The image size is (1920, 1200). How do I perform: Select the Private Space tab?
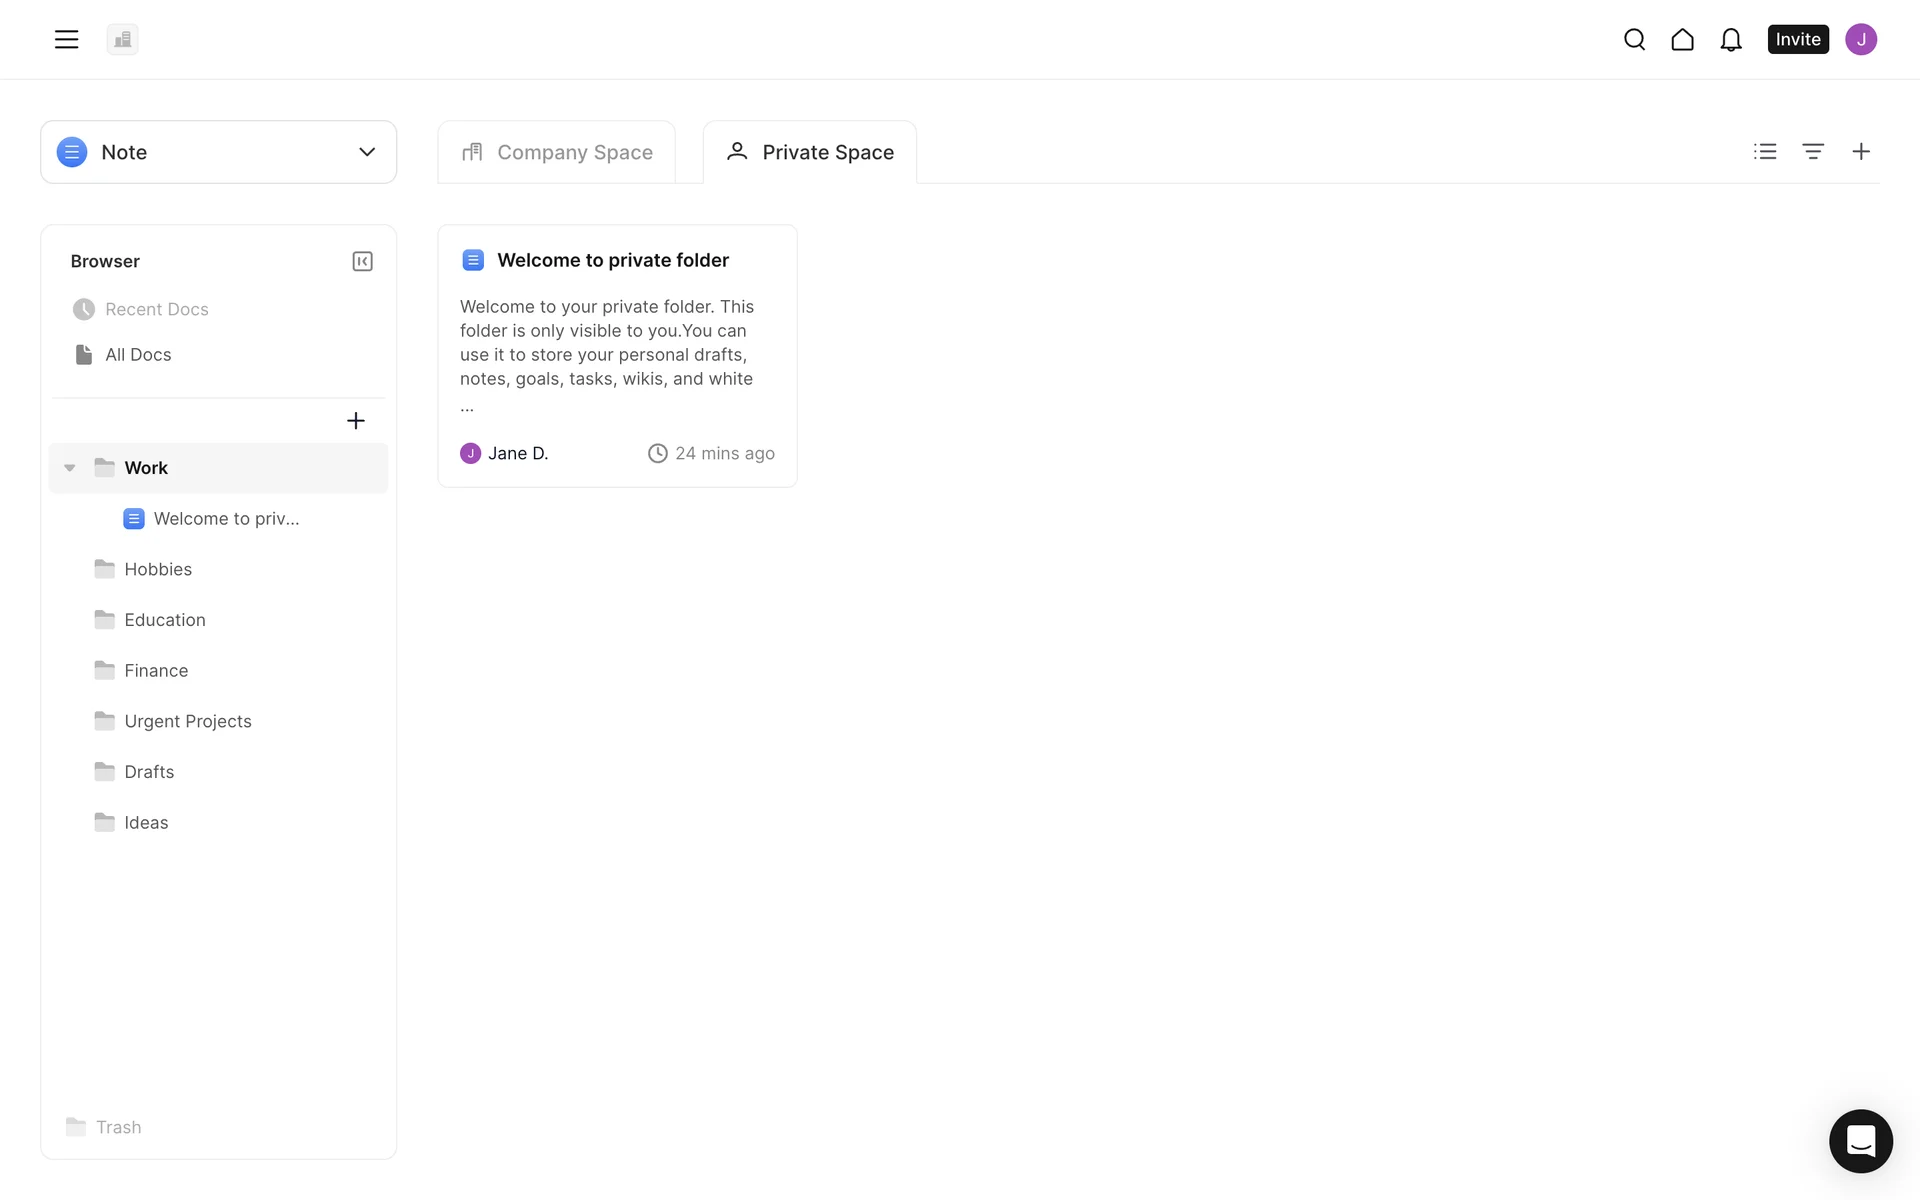point(809,152)
